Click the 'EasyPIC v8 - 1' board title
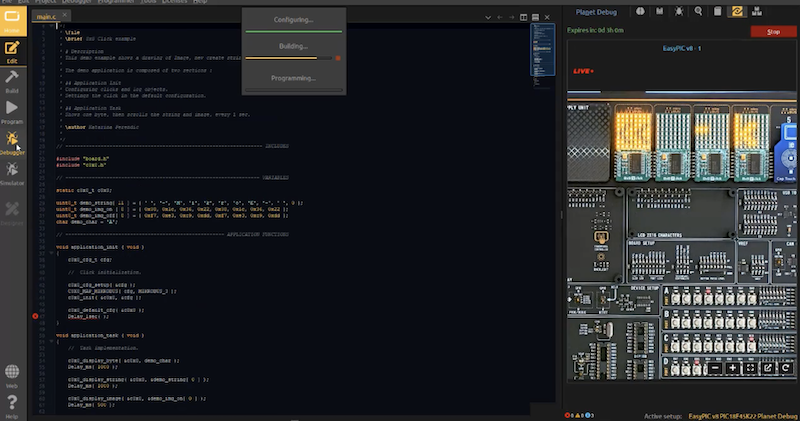The height and width of the screenshot is (421, 800). point(682,48)
